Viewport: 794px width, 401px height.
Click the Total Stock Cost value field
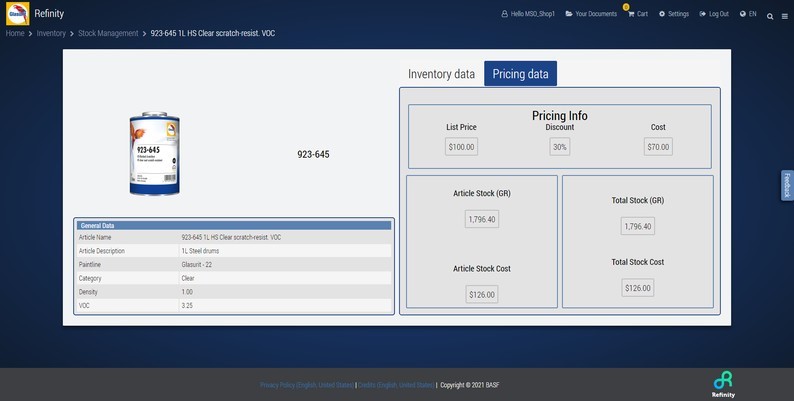(638, 288)
